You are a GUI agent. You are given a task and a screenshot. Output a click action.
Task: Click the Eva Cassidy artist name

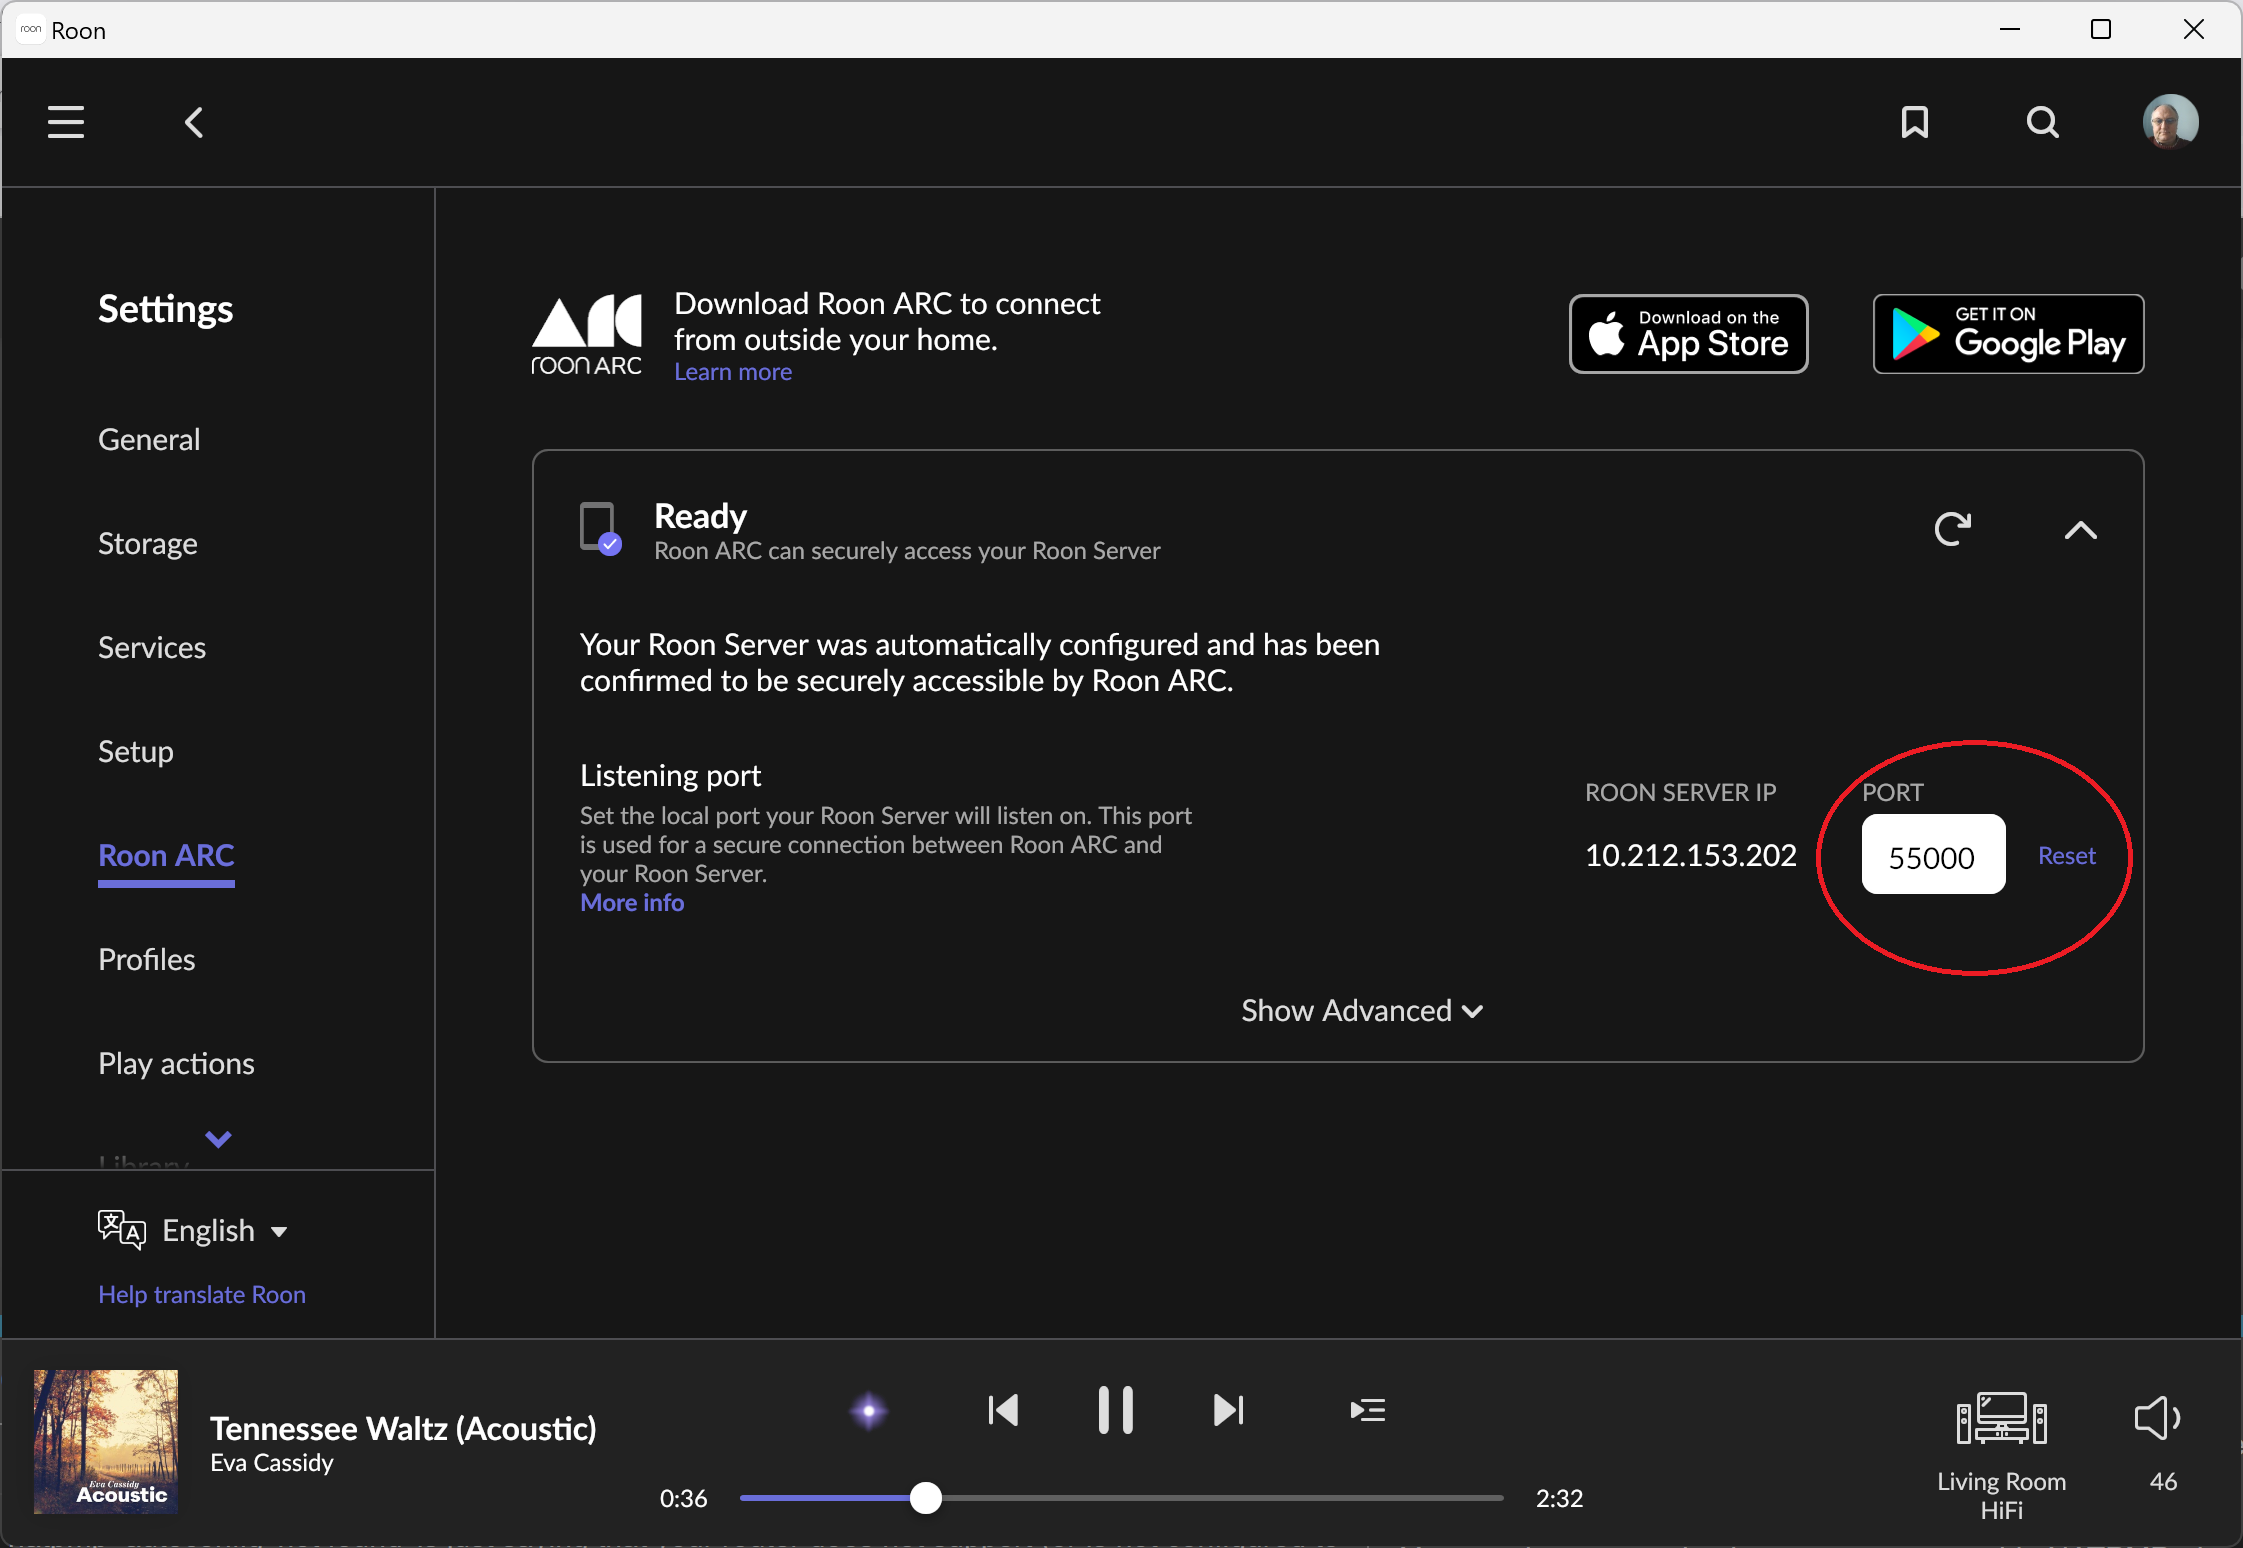pyautogui.click(x=271, y=1463)
